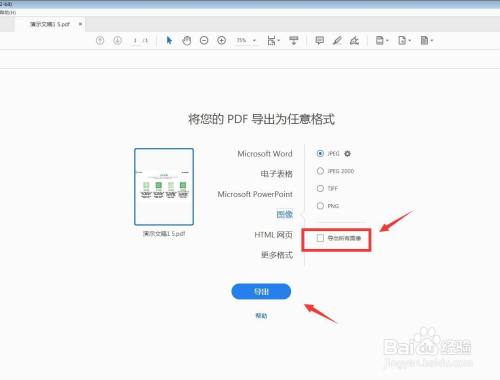500x380 pixels.
Task: Select 图像 export format
Action: point(285,214)
